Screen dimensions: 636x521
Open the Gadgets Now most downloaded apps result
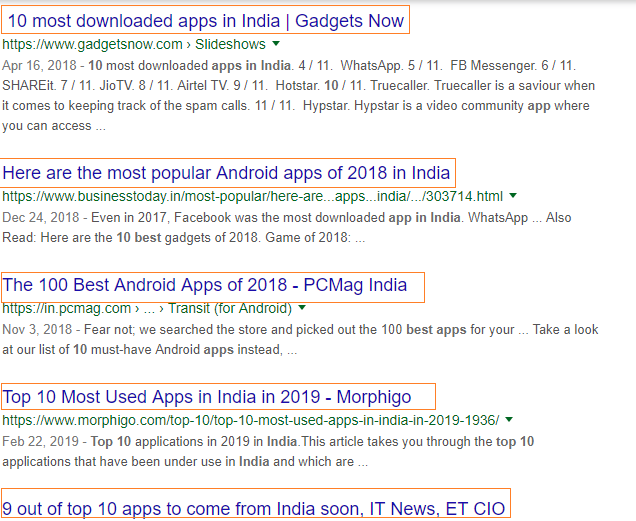pyautogui.click(x=205, y=20)
